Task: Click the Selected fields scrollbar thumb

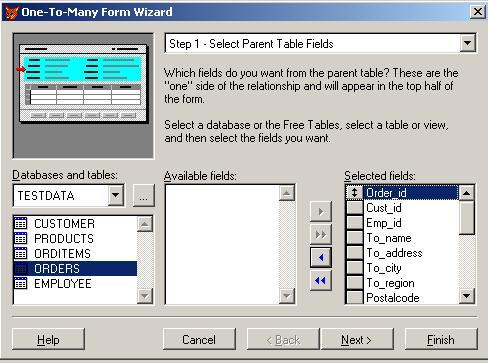Action: [x=466, y=218]
